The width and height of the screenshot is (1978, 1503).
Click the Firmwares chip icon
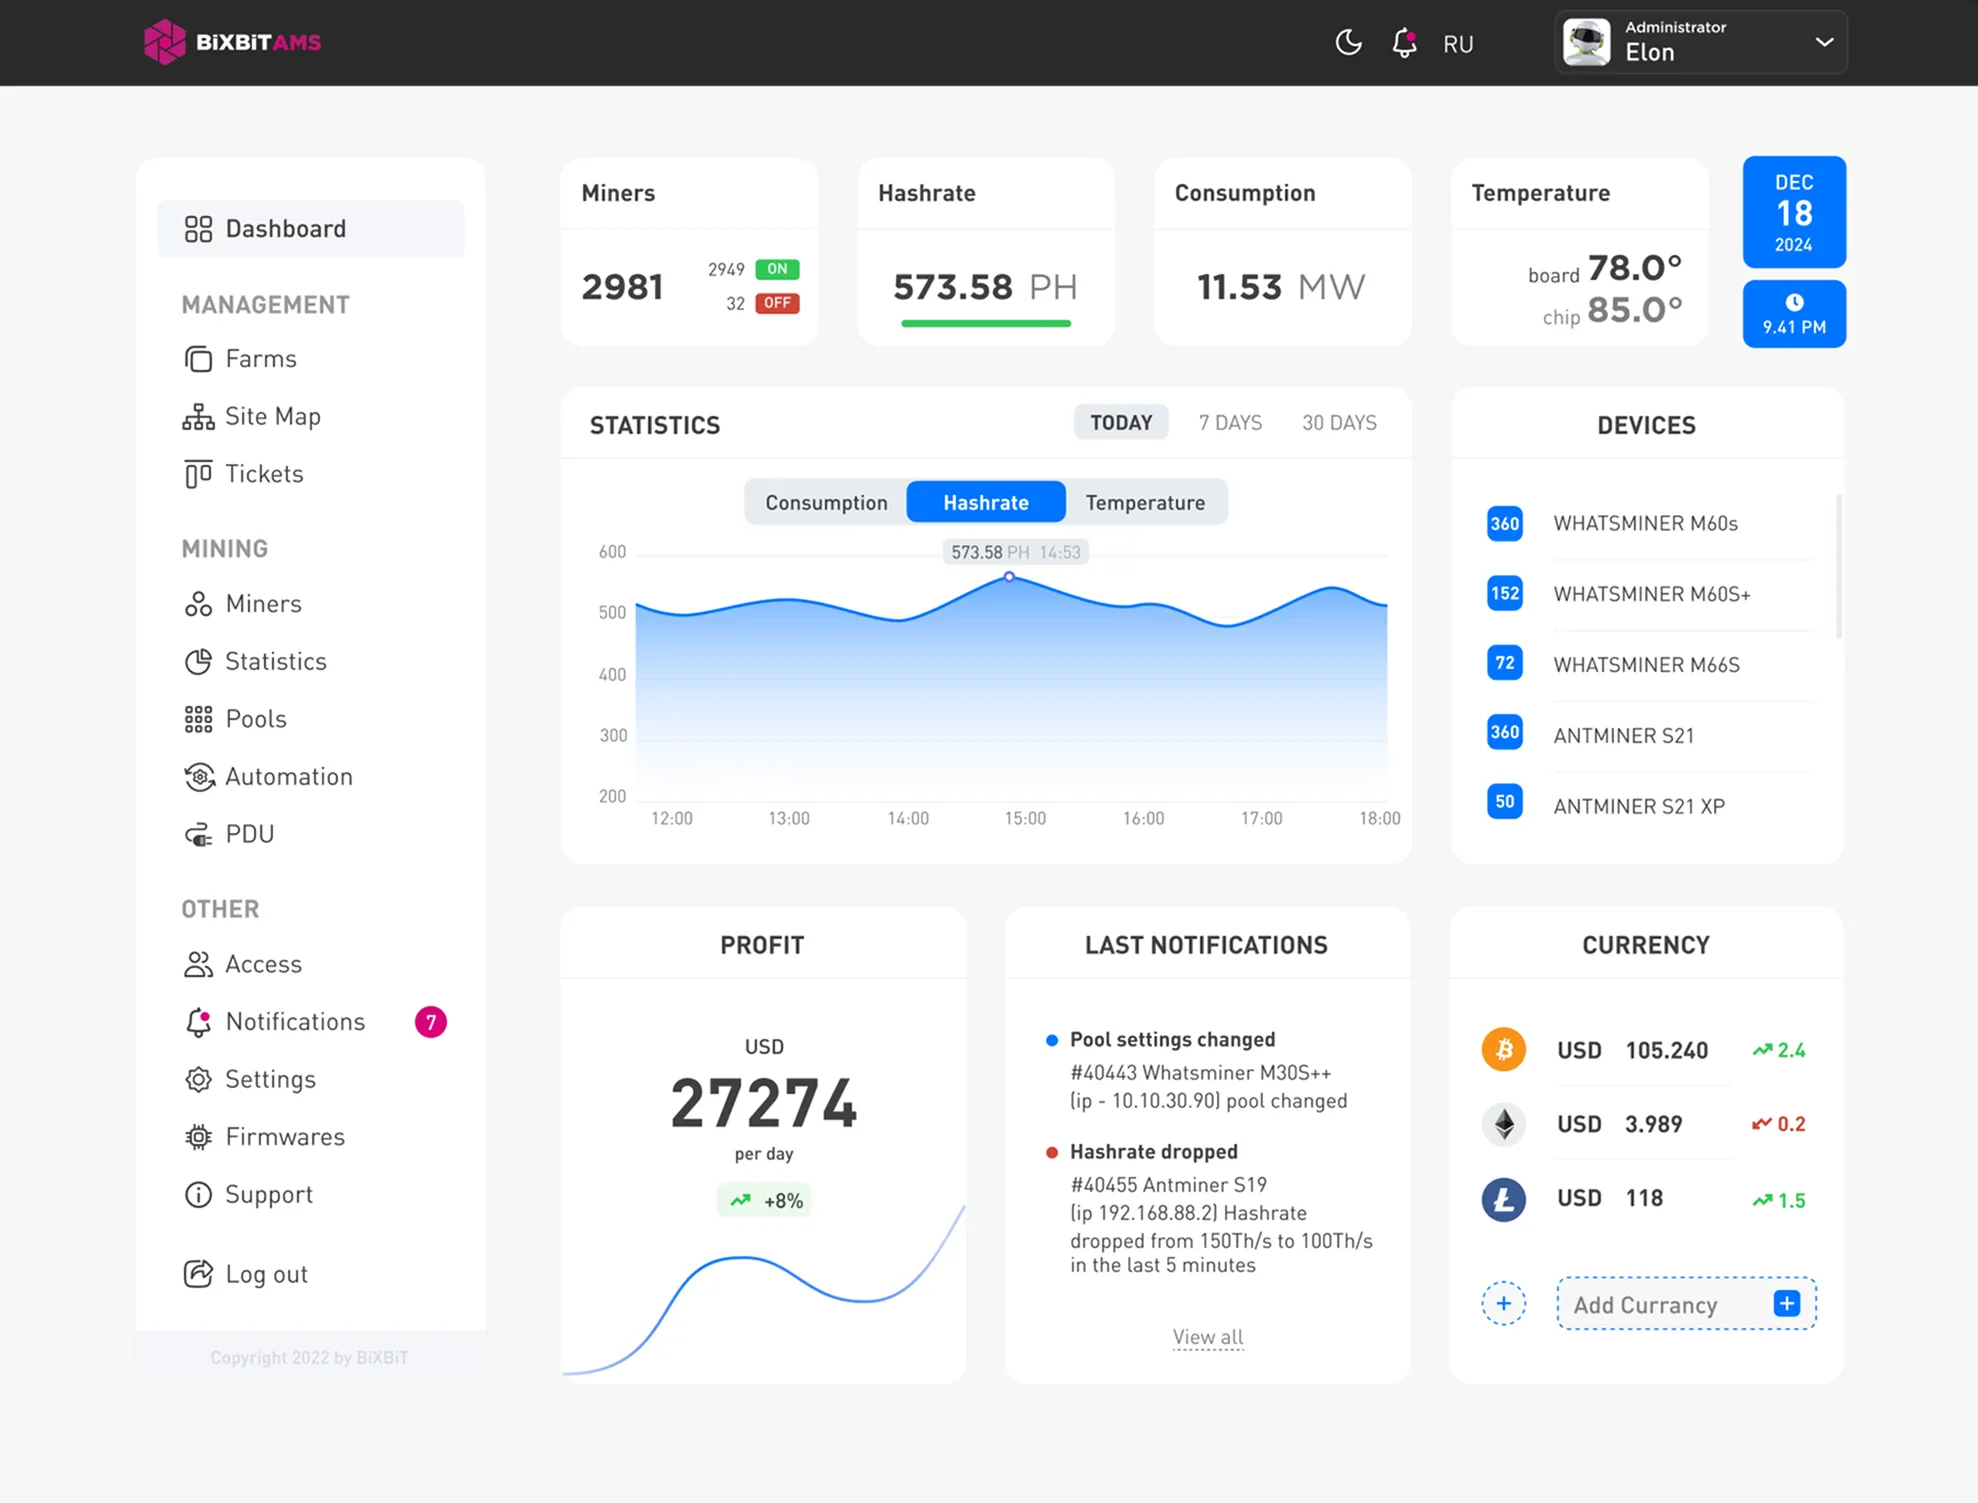198,1137
